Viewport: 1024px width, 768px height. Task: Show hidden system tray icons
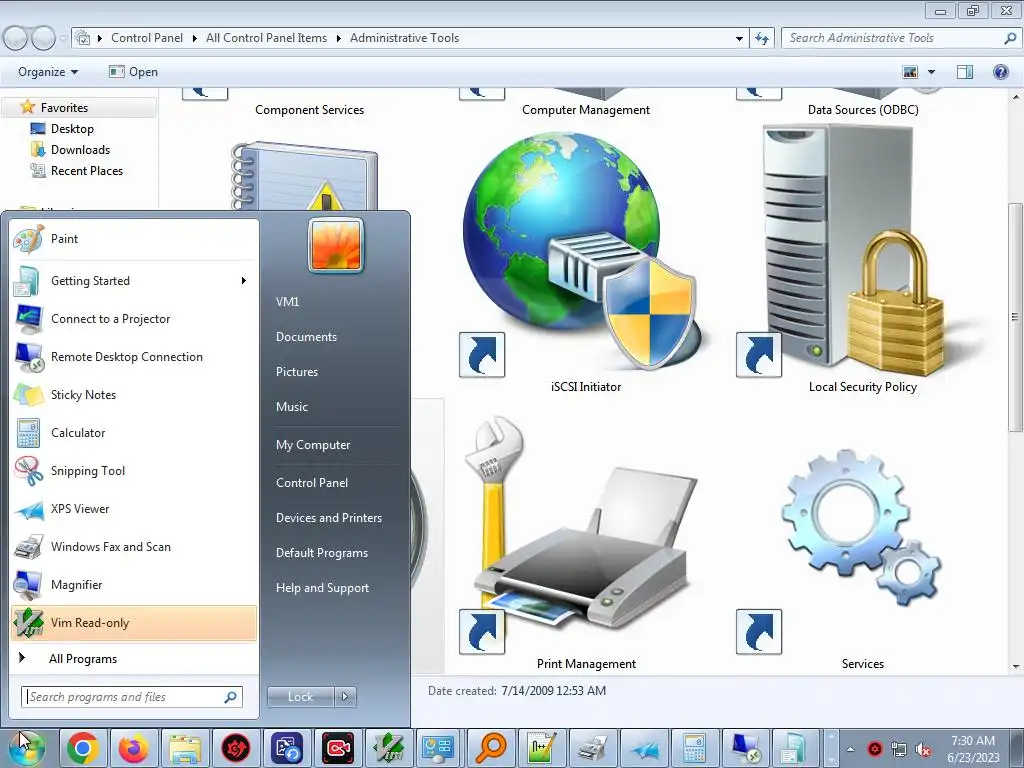click(851, 749)
